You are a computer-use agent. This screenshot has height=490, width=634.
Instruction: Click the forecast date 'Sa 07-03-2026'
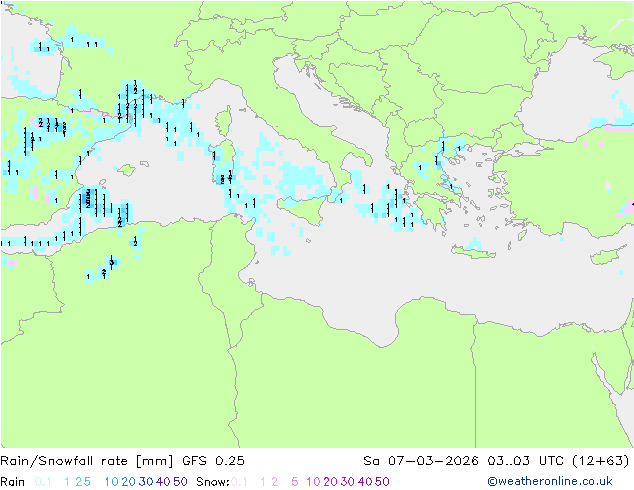coord(421,460)
